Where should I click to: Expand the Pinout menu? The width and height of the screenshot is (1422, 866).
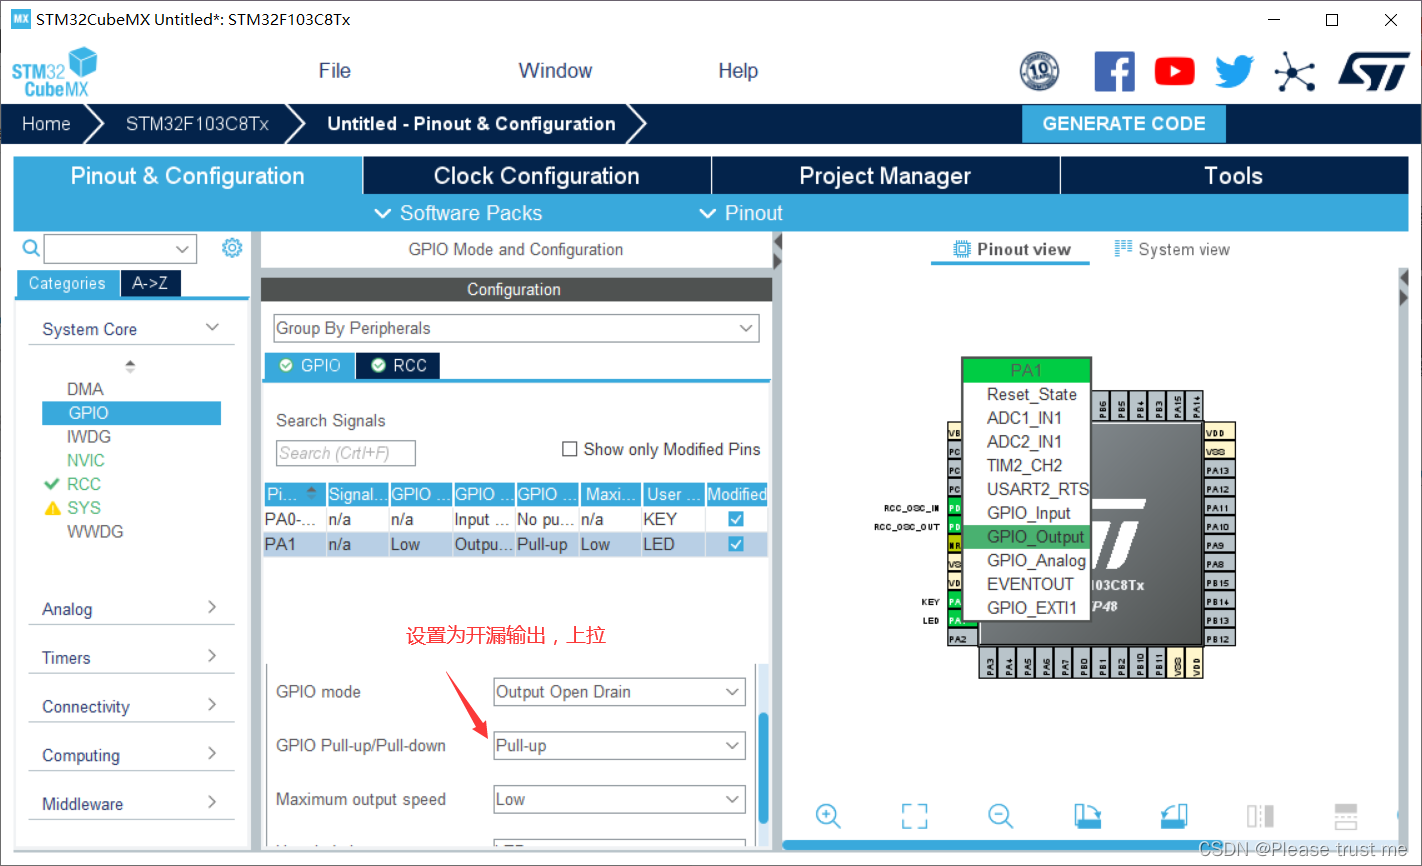click(741, 213)
